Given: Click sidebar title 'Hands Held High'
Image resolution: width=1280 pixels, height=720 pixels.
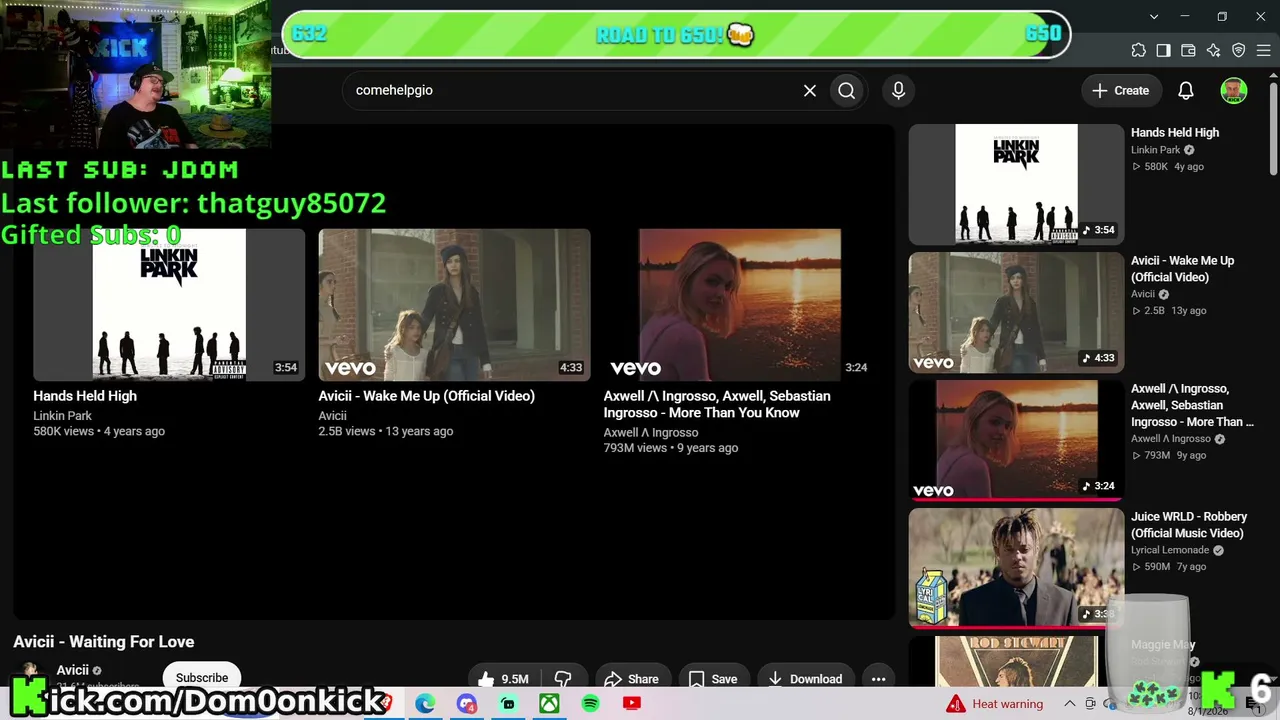Looking at the screenshot, I should [x=1175, y=132].
